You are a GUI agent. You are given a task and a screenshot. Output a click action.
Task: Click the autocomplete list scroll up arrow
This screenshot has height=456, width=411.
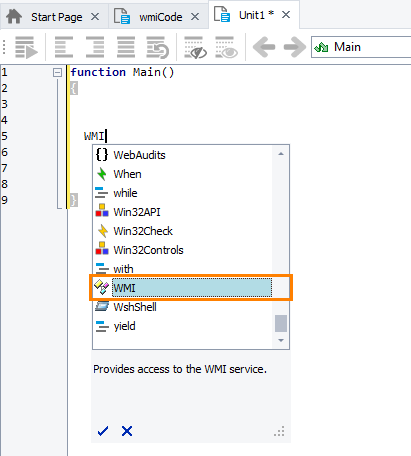281,154
